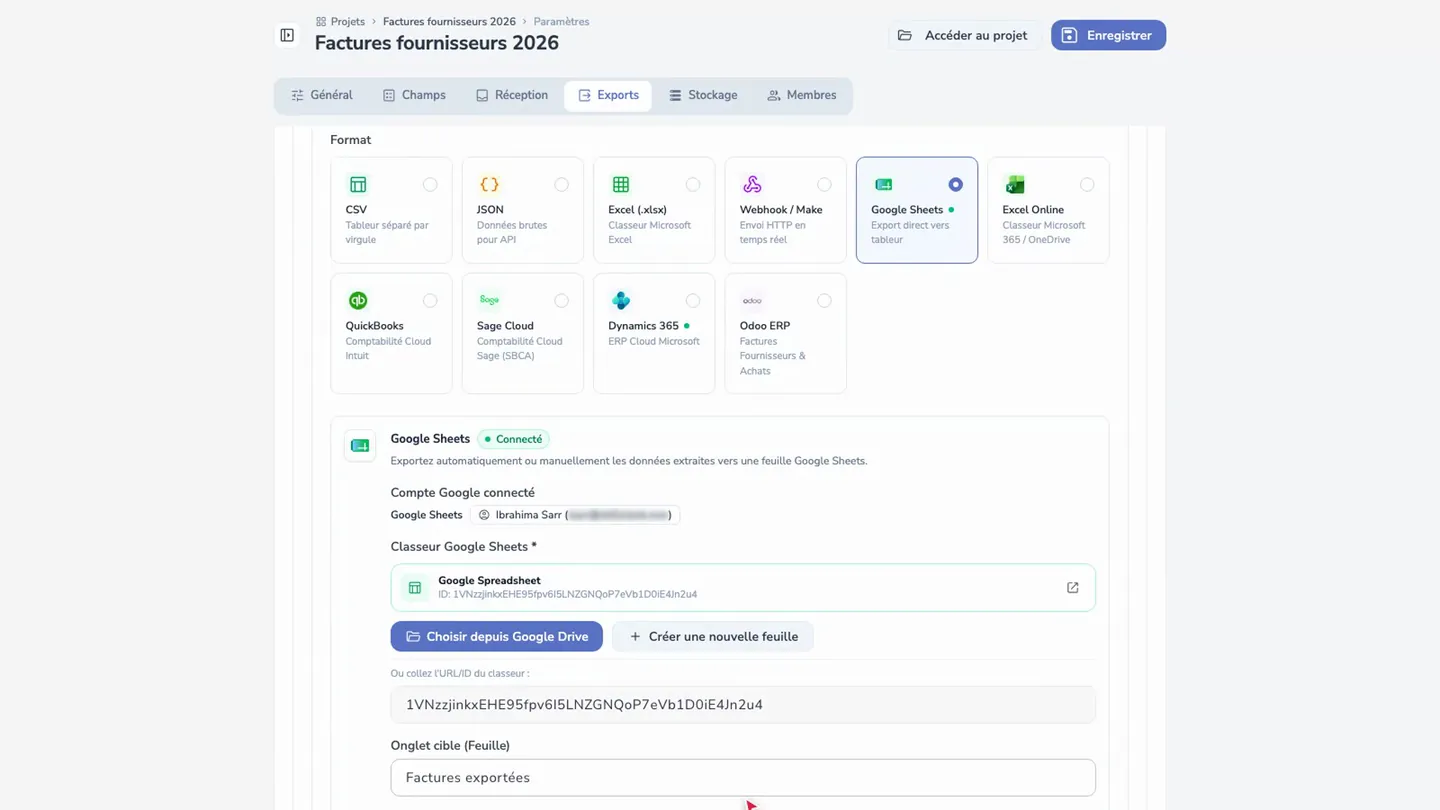Image resolution: width=1440 pixels, height=810 pixels.
Task: Click the Ibrahima Sarr account chip
Action: (x=575, y=515)
